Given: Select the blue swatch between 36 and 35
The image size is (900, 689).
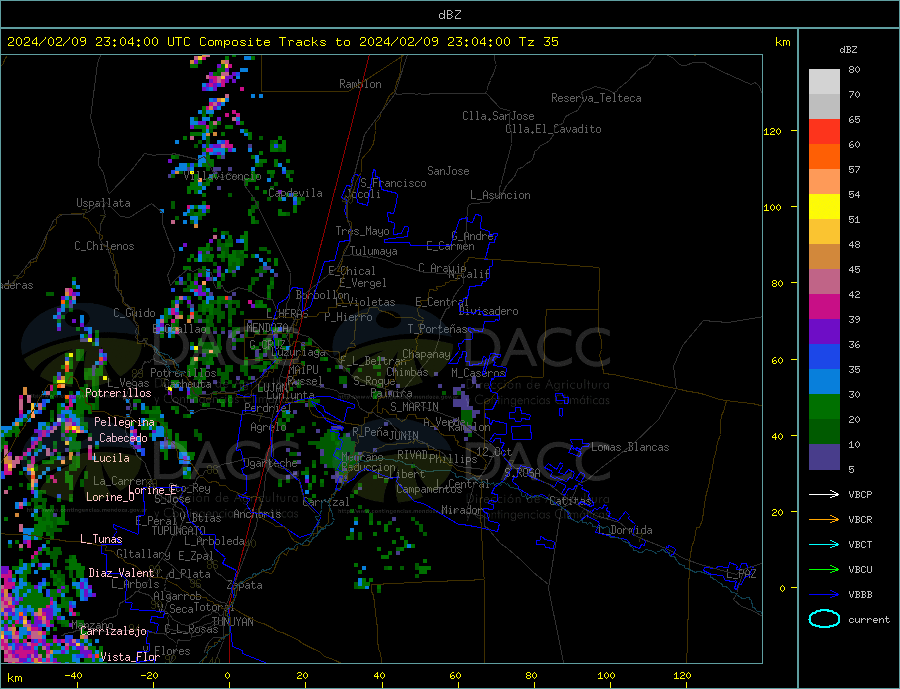Looking at the screenshot, I should click(824, 357).
